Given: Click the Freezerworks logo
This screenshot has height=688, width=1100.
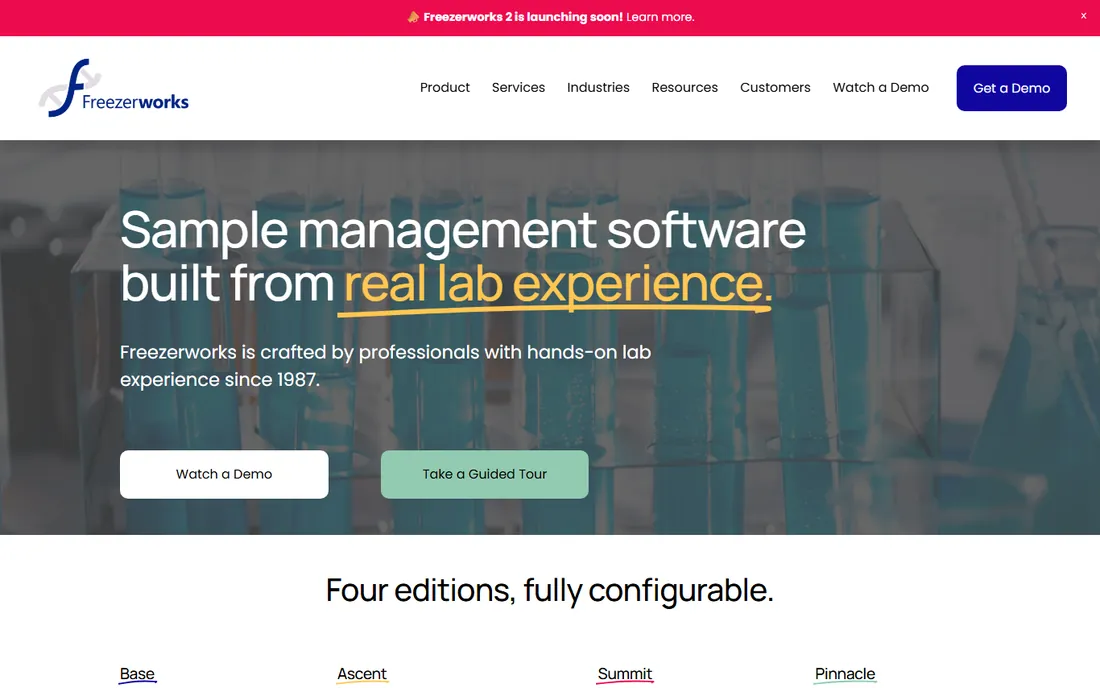Looking at the screenshot, I should coord(114,88).
